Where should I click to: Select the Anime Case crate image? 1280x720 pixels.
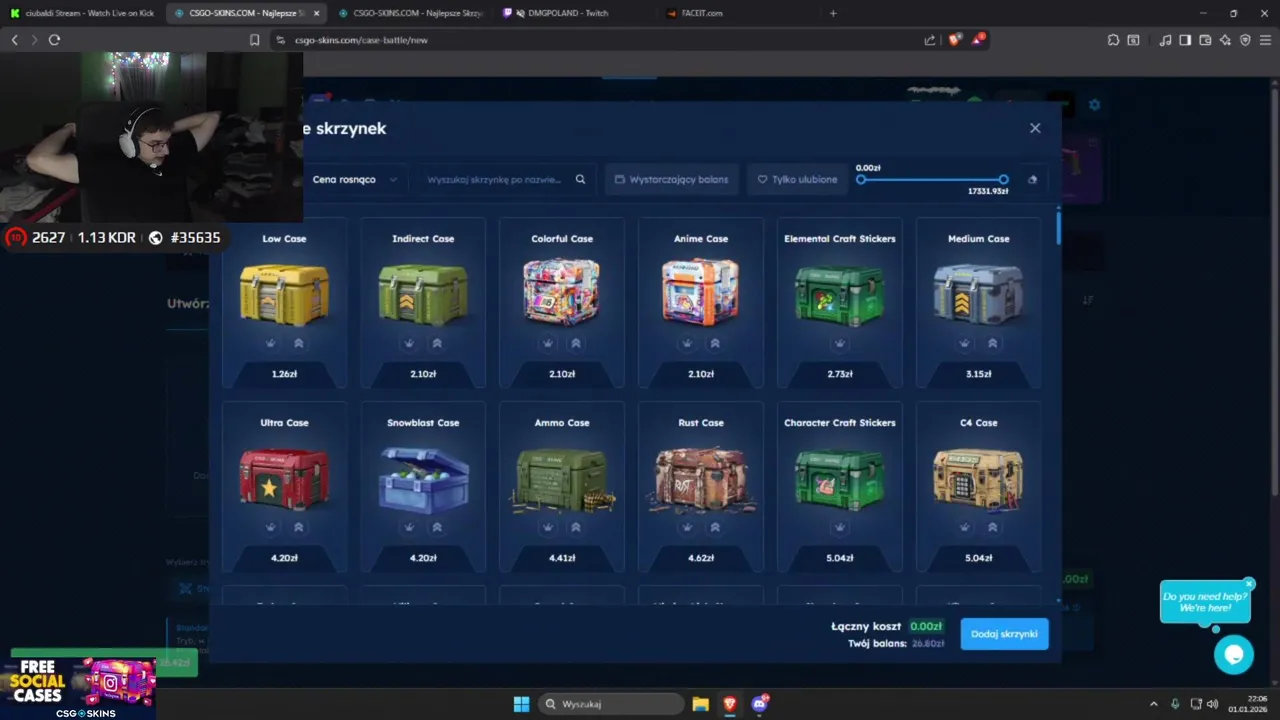coord(700,291)
